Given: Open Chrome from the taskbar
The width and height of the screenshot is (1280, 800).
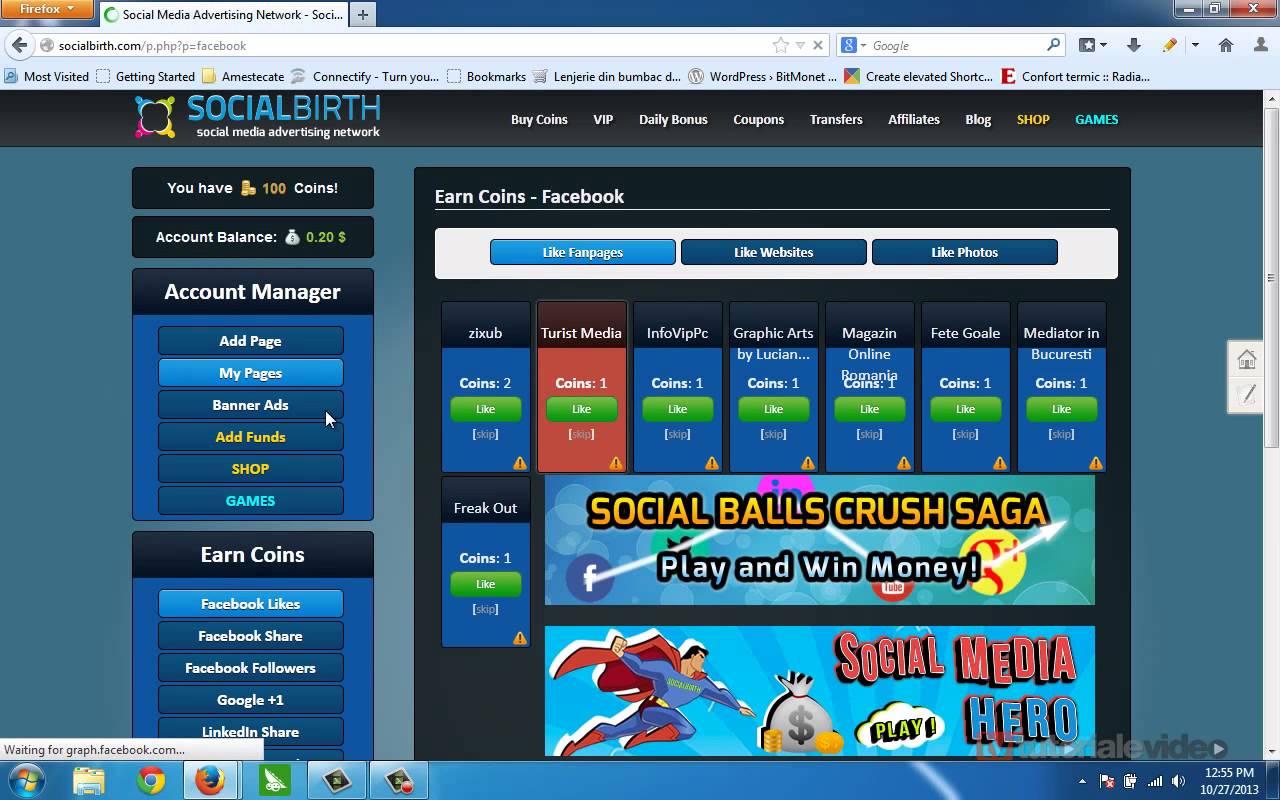Looking at the screenshot, I should click(x=151, y=780).
